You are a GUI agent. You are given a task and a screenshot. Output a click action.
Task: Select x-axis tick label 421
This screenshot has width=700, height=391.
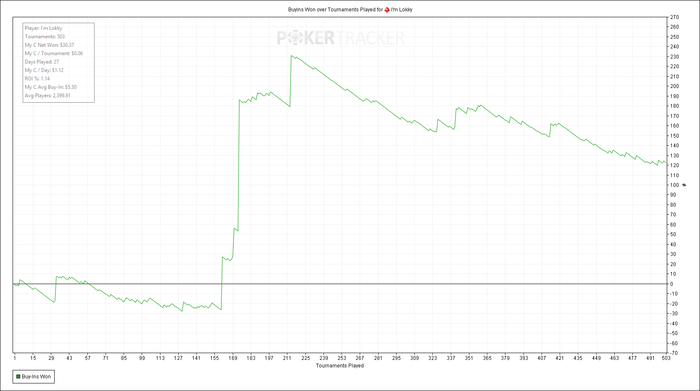(559, 358)
